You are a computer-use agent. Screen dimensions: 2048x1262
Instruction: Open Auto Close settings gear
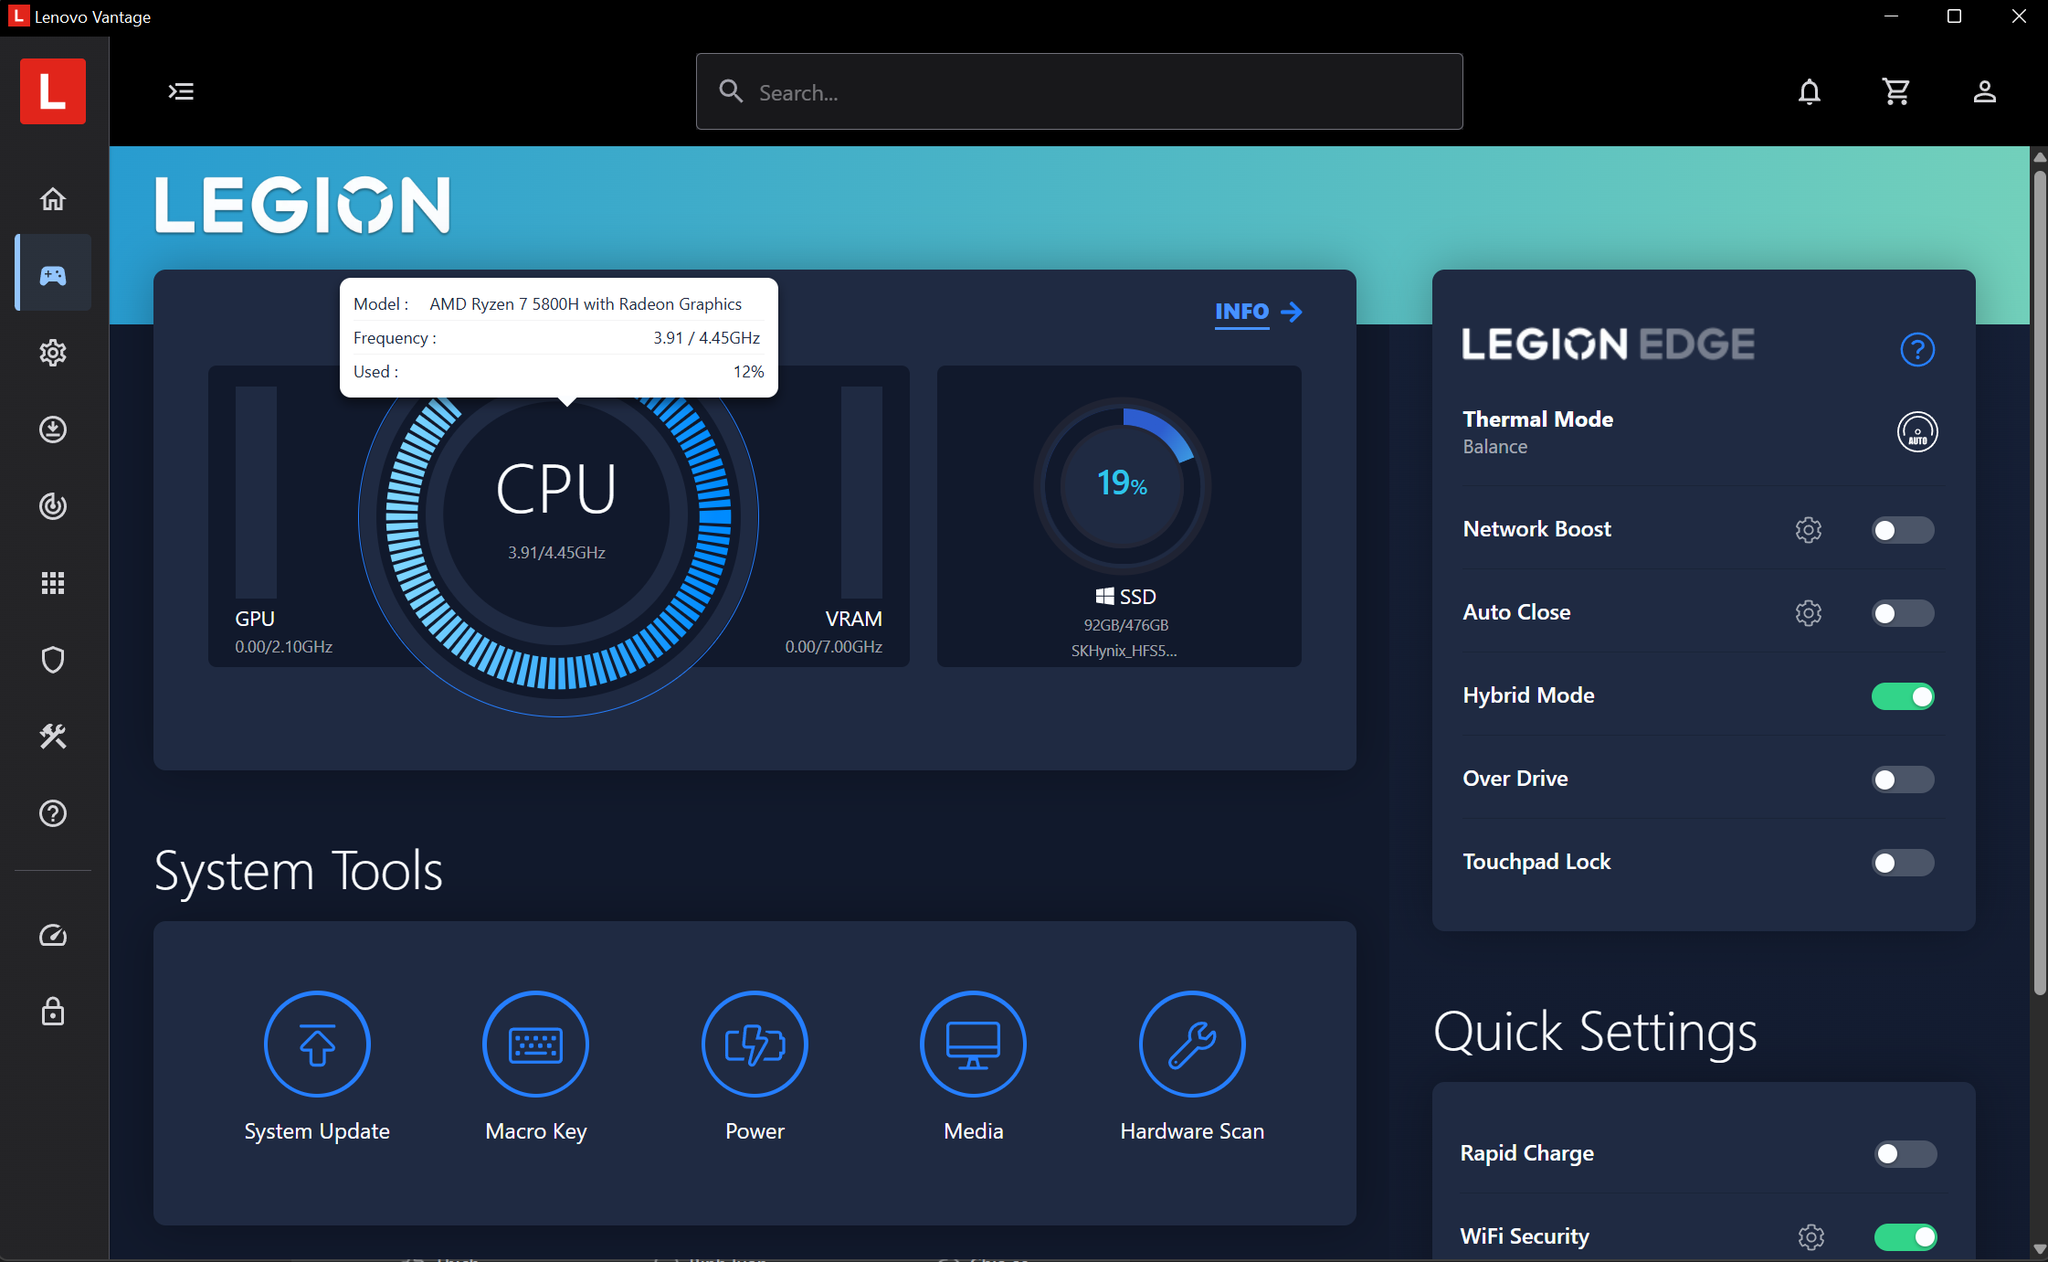pyautogui.click(x=1808, y=613)
